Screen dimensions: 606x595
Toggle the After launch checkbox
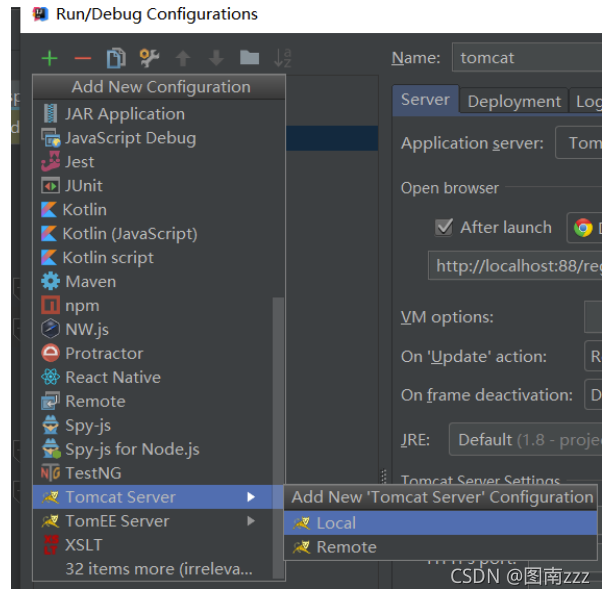click(444, 227)
